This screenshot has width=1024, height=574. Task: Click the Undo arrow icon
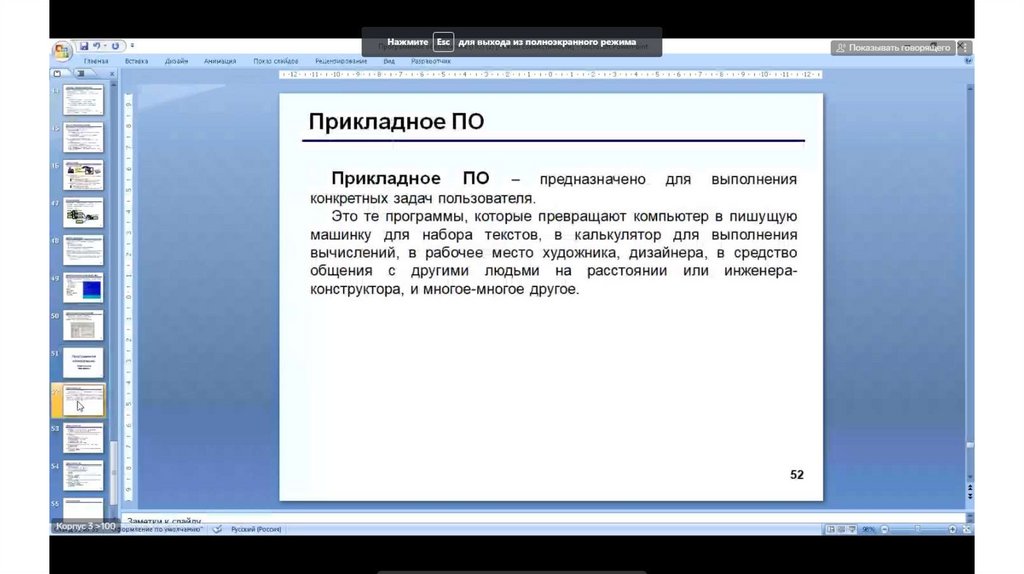97,46
